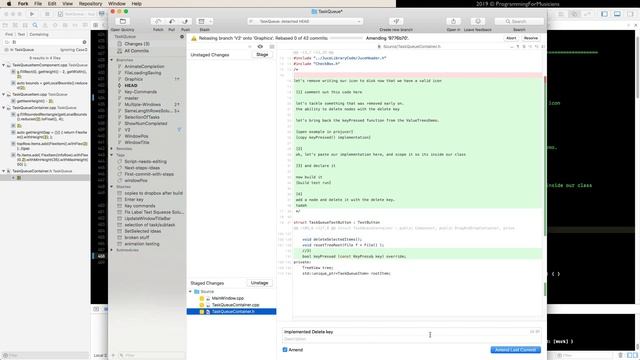Click the Stage button
This screenshot has height=360, width=640.
coord(262,55)
